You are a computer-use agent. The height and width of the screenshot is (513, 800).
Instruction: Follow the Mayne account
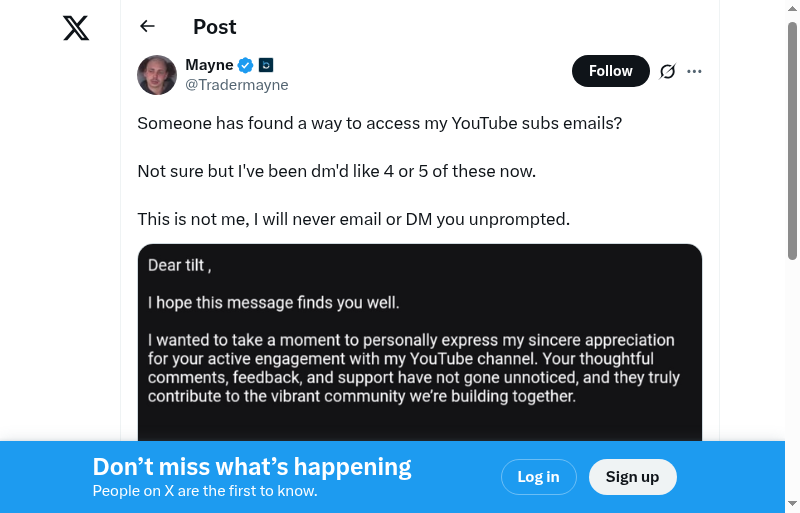pyautogui.click(x=610, y=71)
